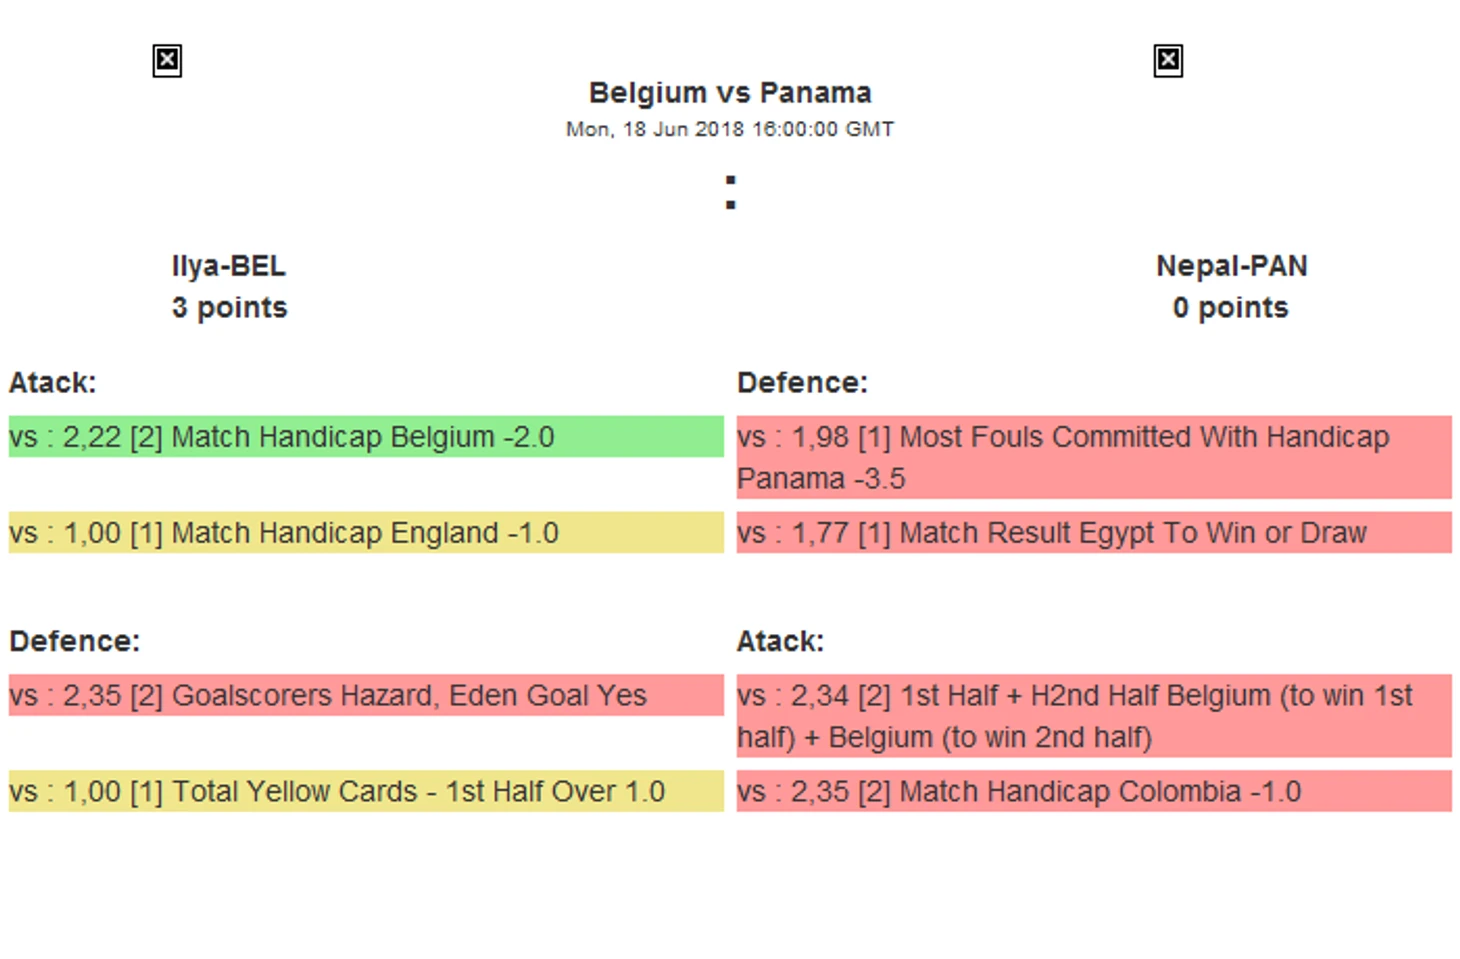Click the right Defence: heading under Nepal-PAN
Image resolution: width=1460 pixels, height=959 pixels.
click(802, 383)
